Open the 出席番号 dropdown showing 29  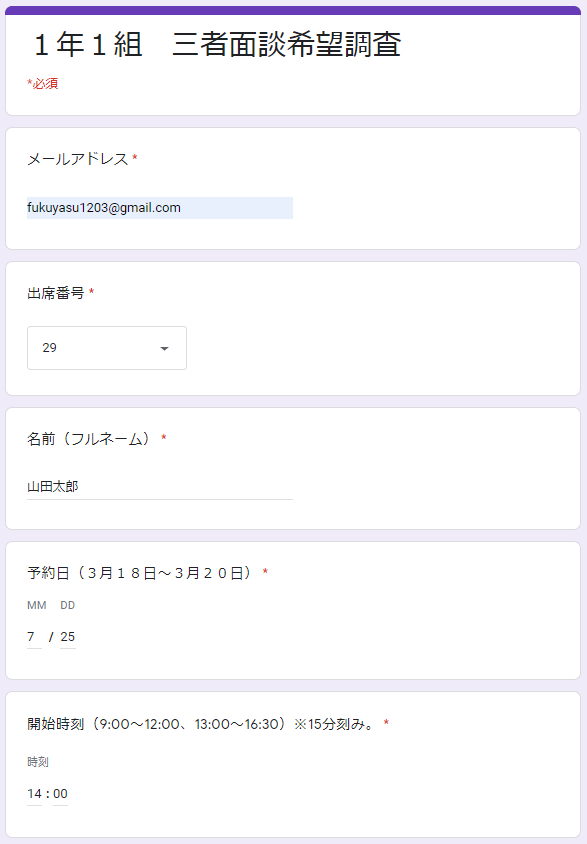(107, 348)
